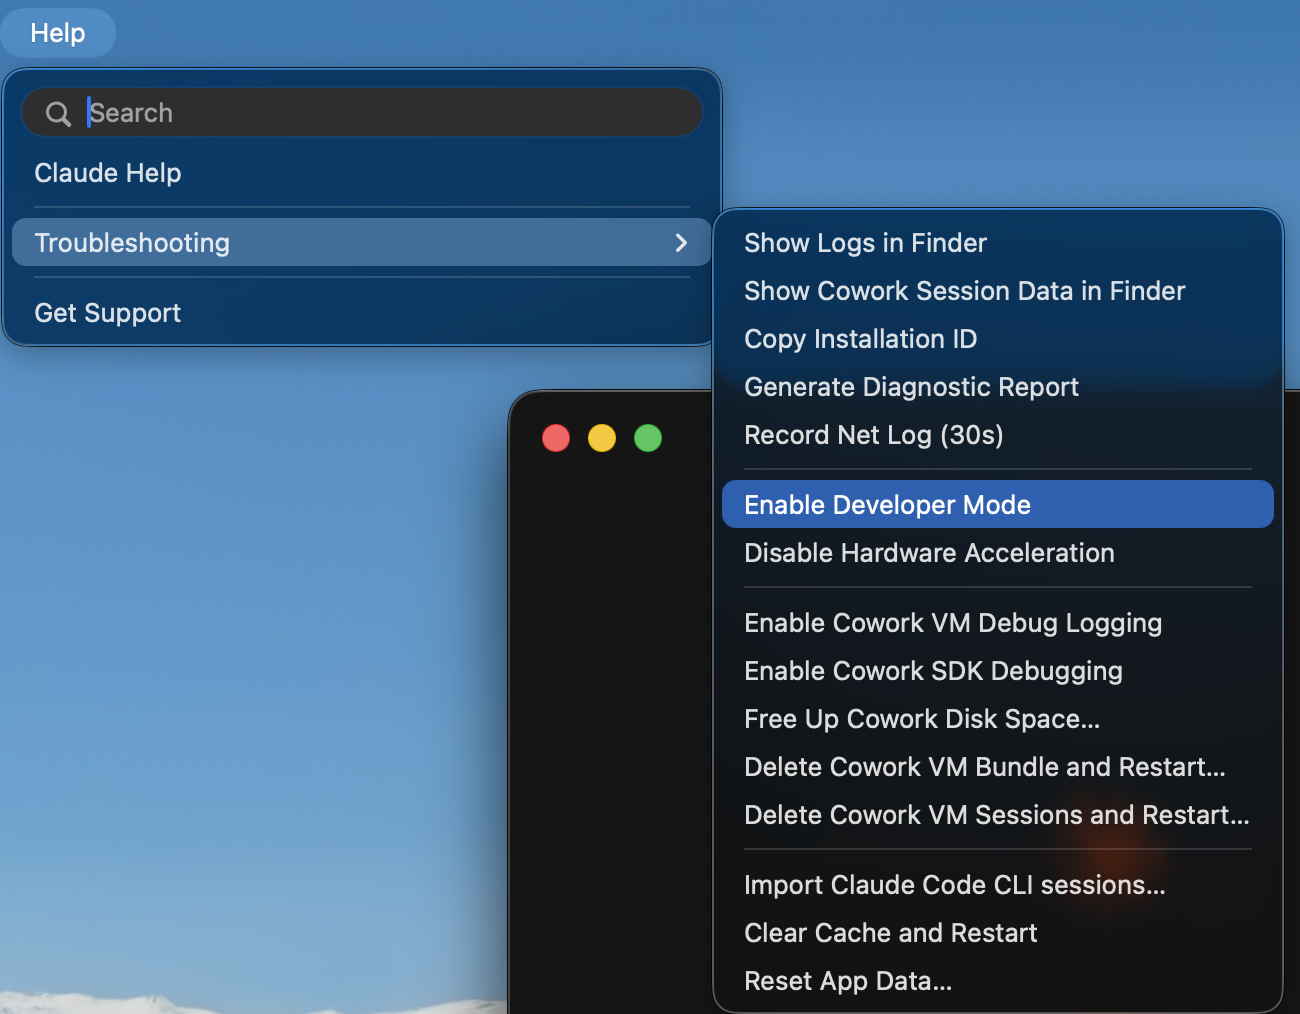Start Record Net Log (30s)

click(x=998, y=435)
